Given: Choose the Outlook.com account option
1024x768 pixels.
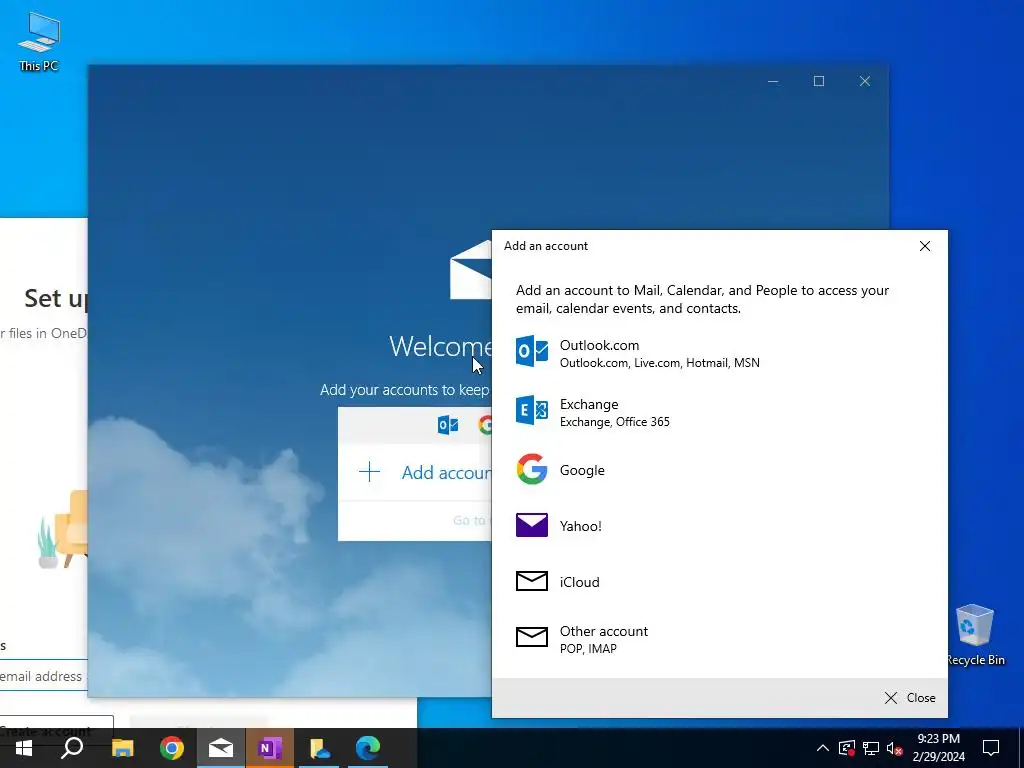Looking at the screenshot, I should [x=718, y=353].
